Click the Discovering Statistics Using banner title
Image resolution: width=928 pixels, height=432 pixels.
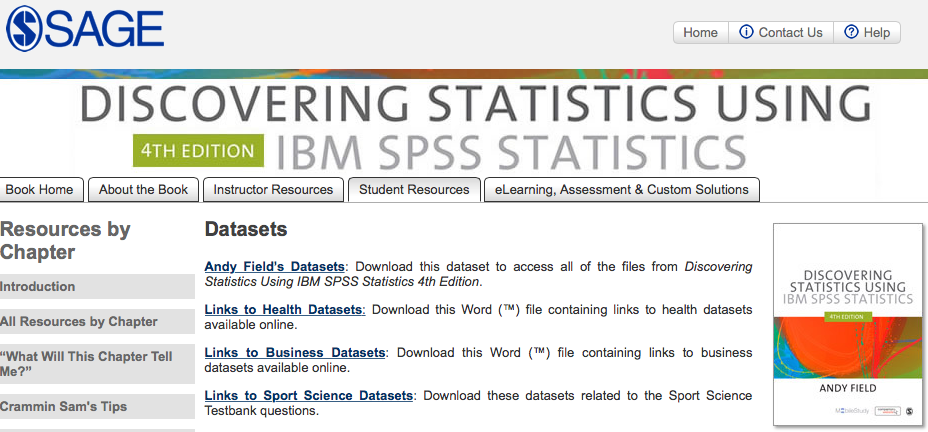point(475,104)
